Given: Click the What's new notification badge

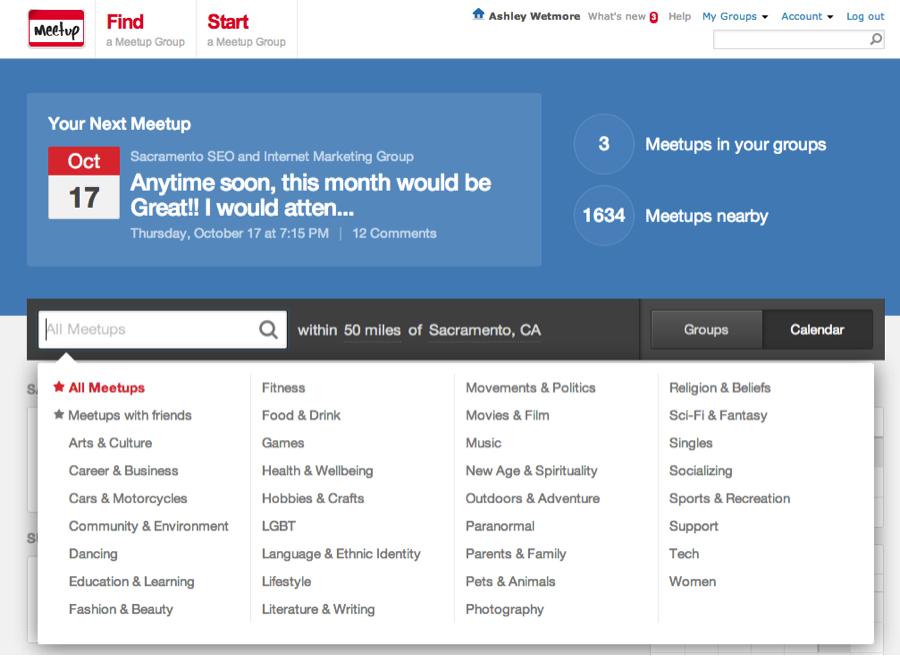Looking at the screenshot, I should tap(654, 17).
